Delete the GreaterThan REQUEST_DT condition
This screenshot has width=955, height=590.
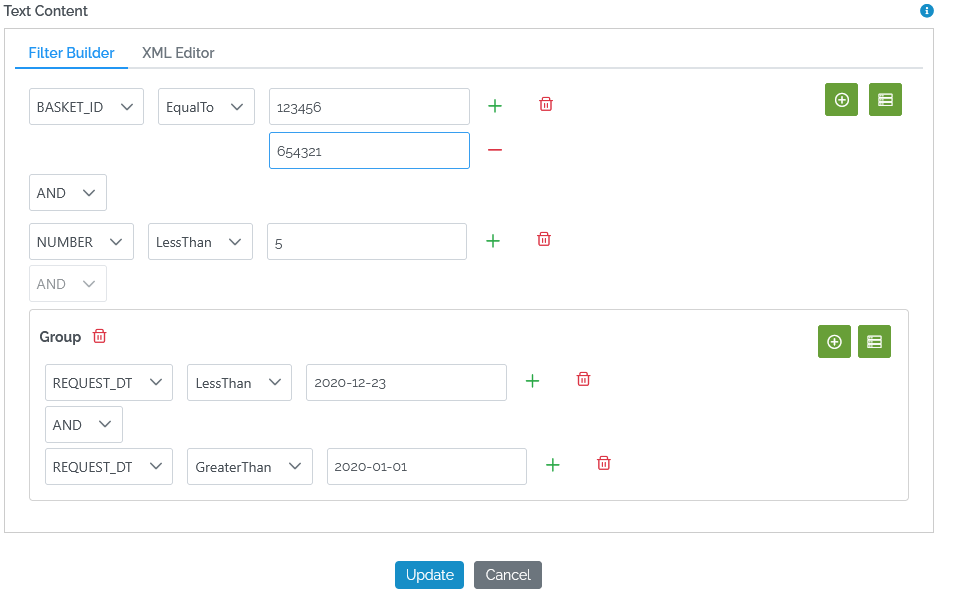coord(603,463)
